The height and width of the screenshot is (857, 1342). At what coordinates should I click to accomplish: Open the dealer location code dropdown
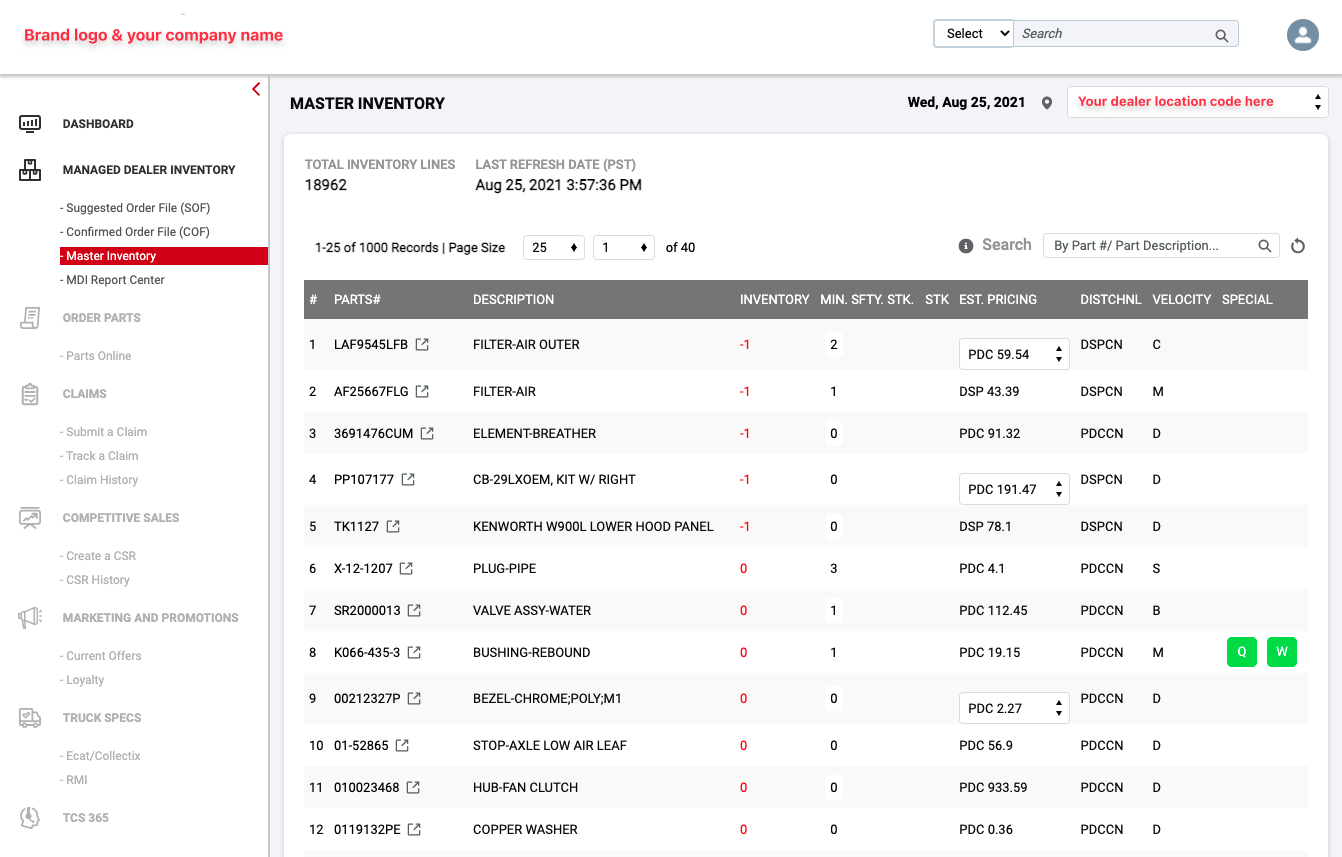1198,102
